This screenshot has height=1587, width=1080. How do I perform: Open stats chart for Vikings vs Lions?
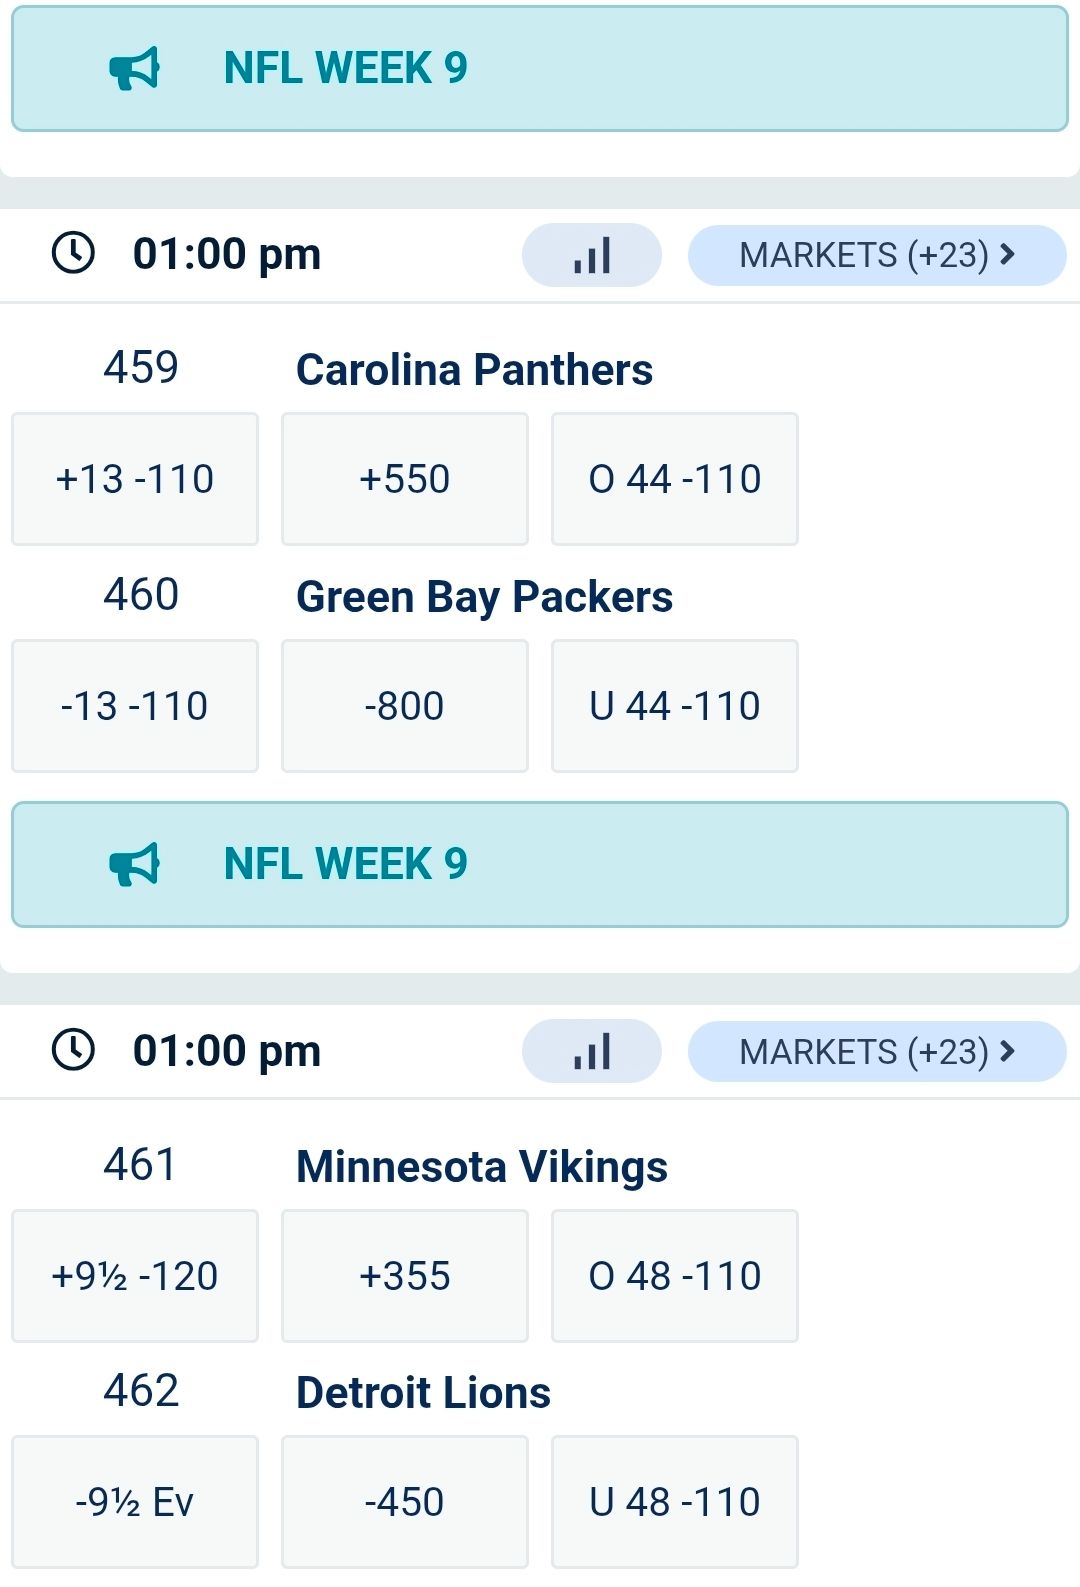point(592,1051)
